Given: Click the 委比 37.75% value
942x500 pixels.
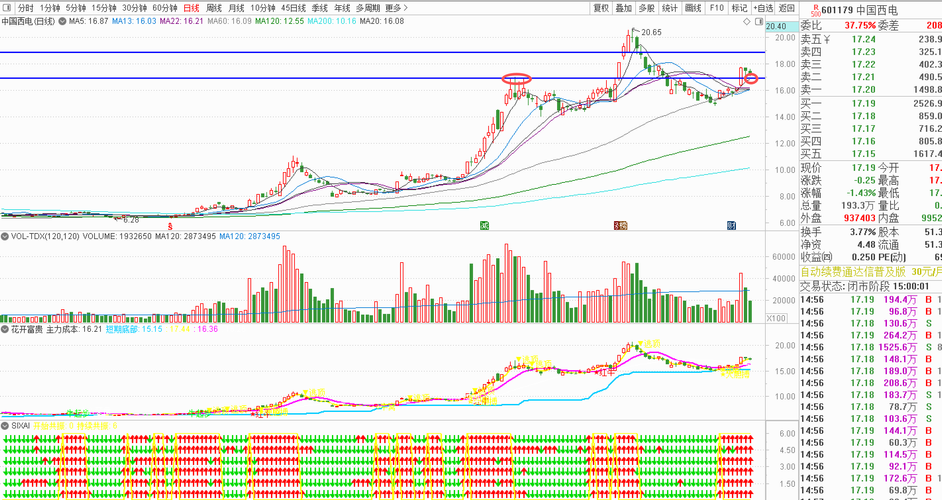Looking at the screenshot, I should point(860,26).
